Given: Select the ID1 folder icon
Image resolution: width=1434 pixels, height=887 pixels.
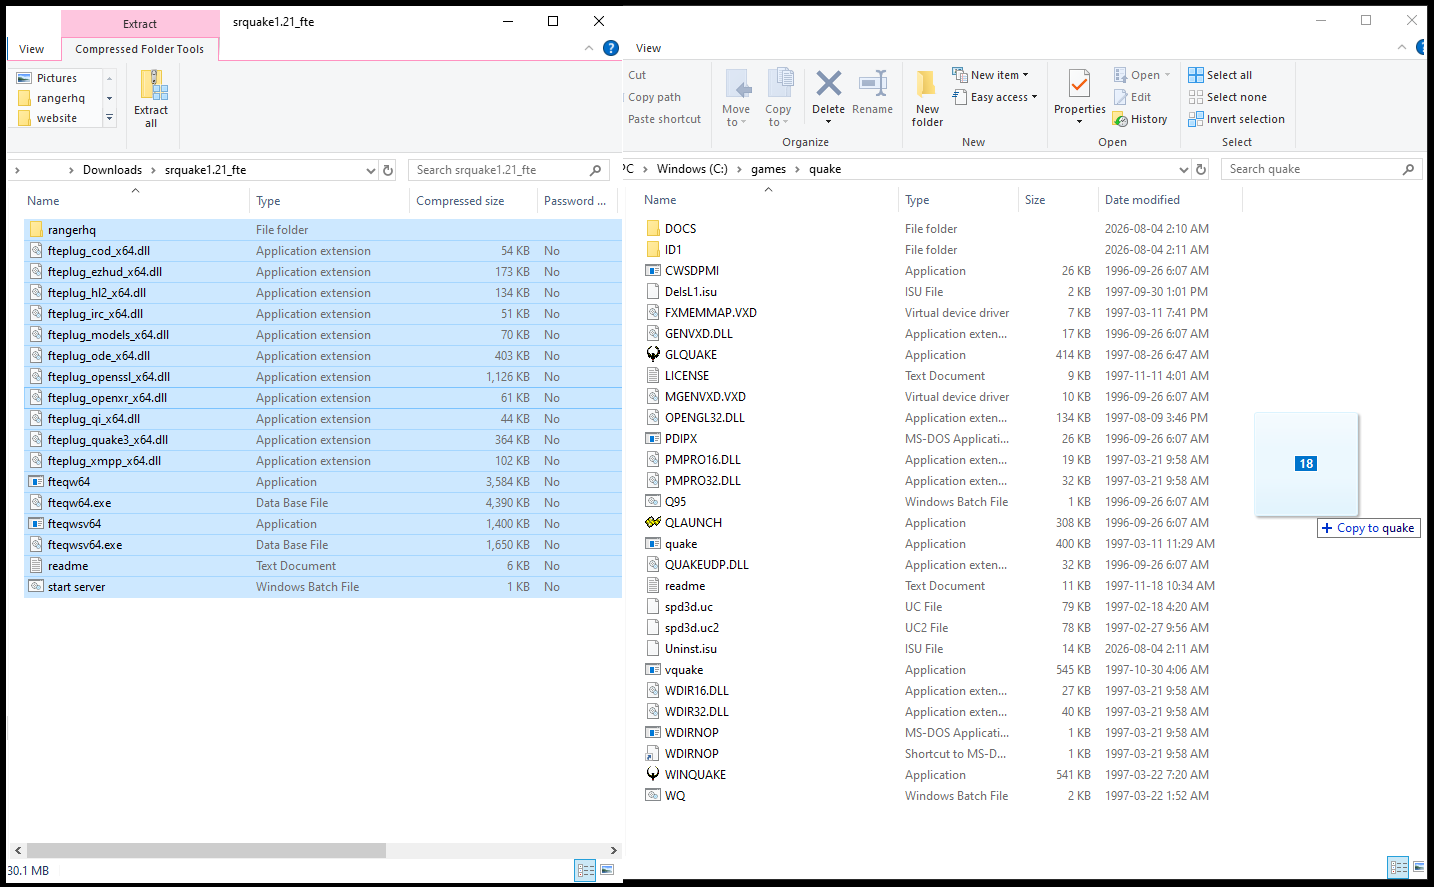Looking at the screenshot, I should 653,250.
